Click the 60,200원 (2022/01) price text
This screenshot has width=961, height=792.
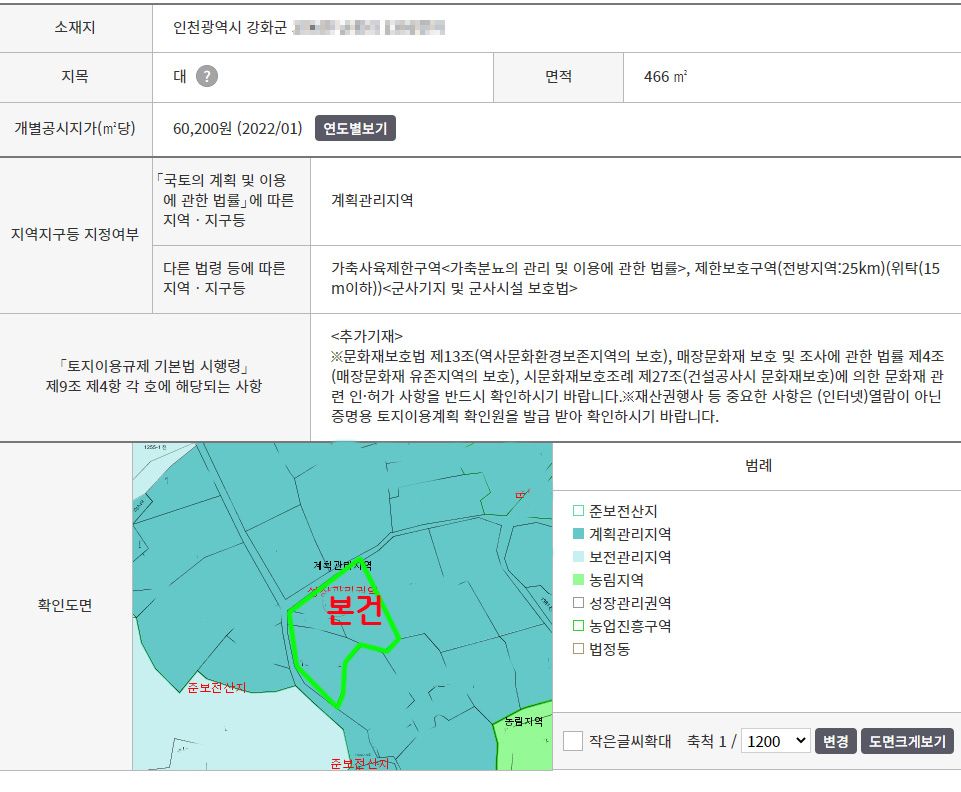tap(237, 129)
